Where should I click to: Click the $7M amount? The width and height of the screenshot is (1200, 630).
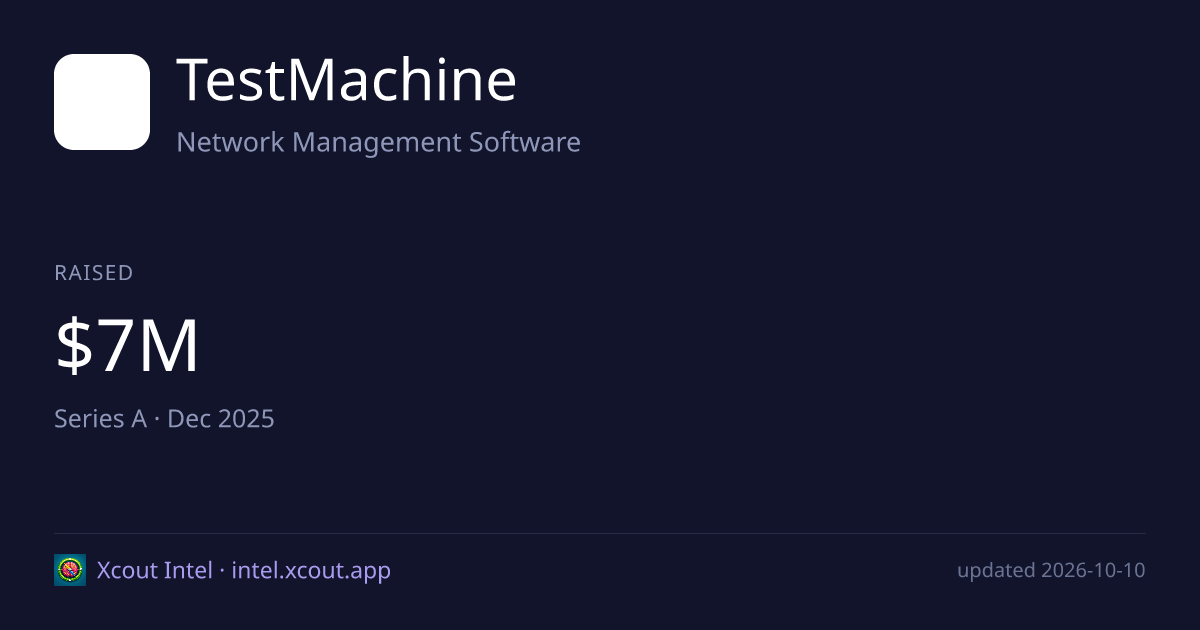click(x=127, y=345)
